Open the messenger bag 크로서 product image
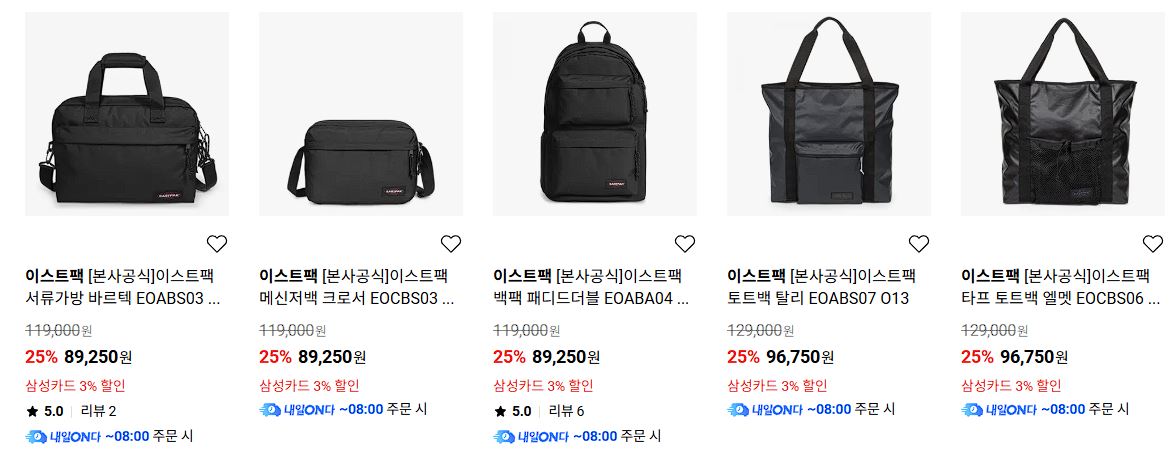Screen dimensions: 1171x461 361,114
